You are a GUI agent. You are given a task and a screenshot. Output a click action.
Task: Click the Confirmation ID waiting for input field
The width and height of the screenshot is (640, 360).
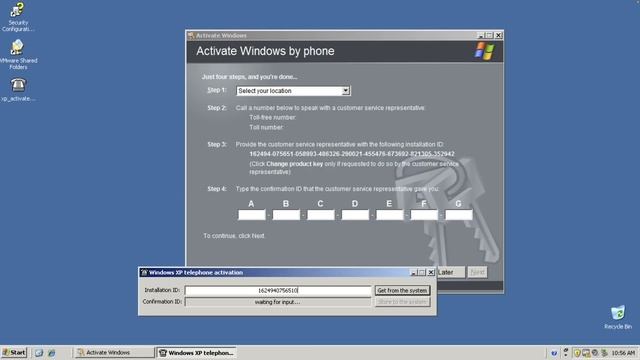[x=278, y=302]
